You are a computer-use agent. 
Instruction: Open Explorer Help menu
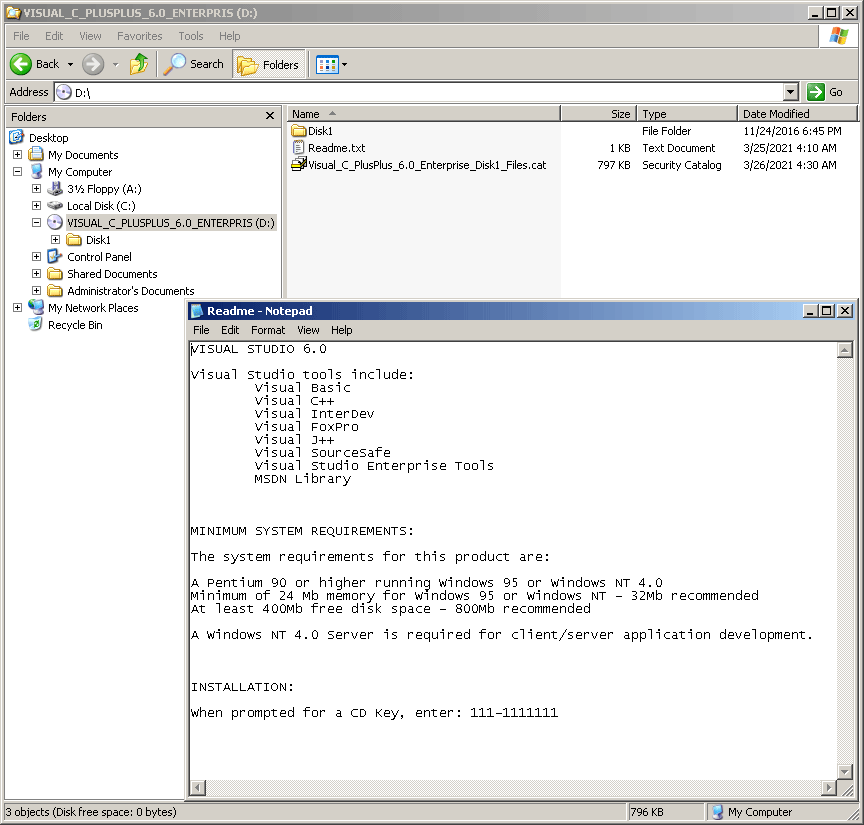coord(230,36)
